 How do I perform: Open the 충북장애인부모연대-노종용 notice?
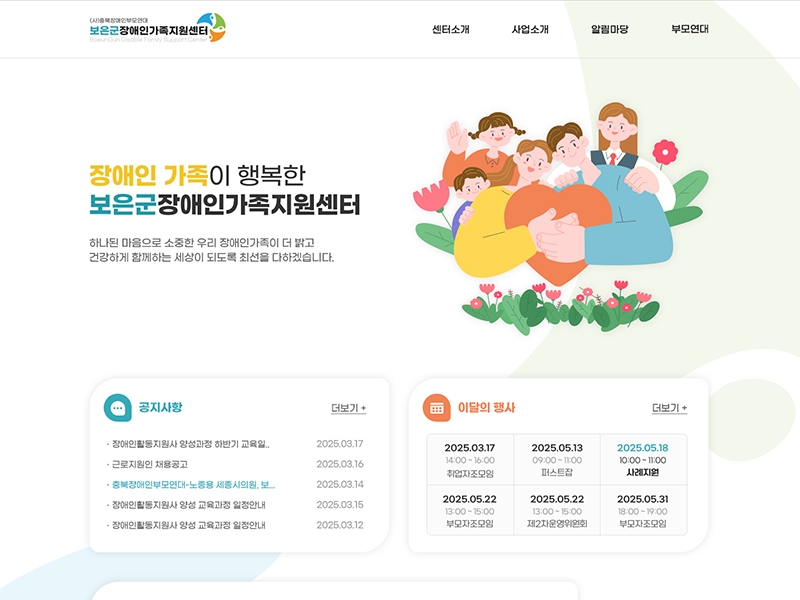(193, 484)
